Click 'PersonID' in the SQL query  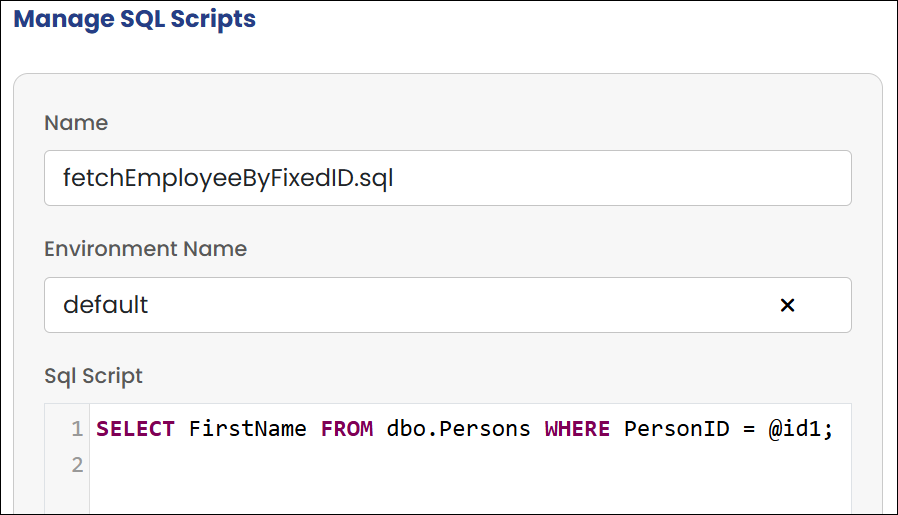click(671, 429)
